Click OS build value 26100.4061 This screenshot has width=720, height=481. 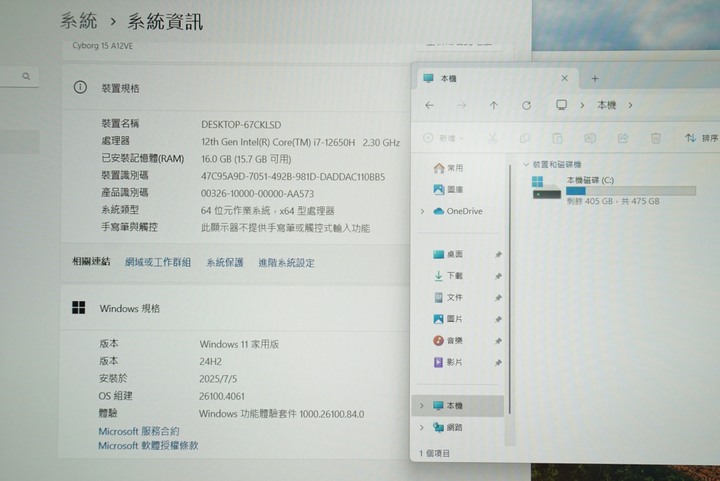click(222, 396)
